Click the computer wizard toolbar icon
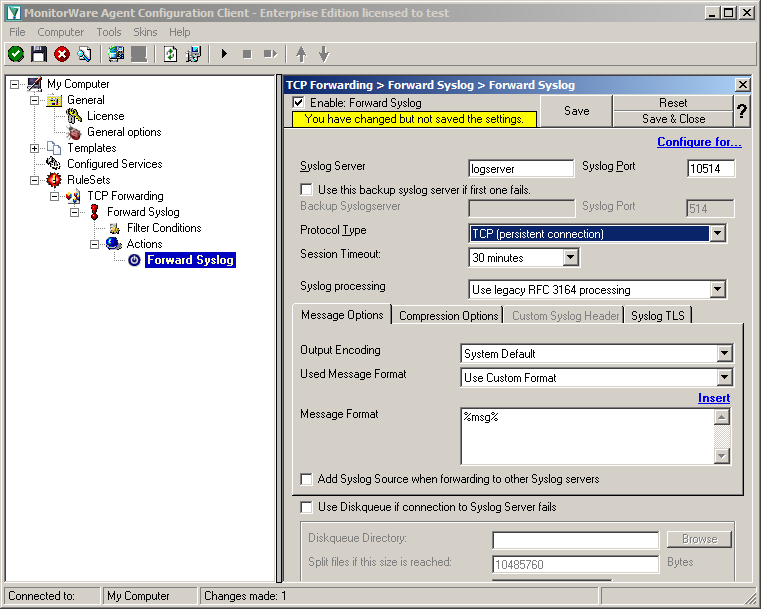 point(193,54)
